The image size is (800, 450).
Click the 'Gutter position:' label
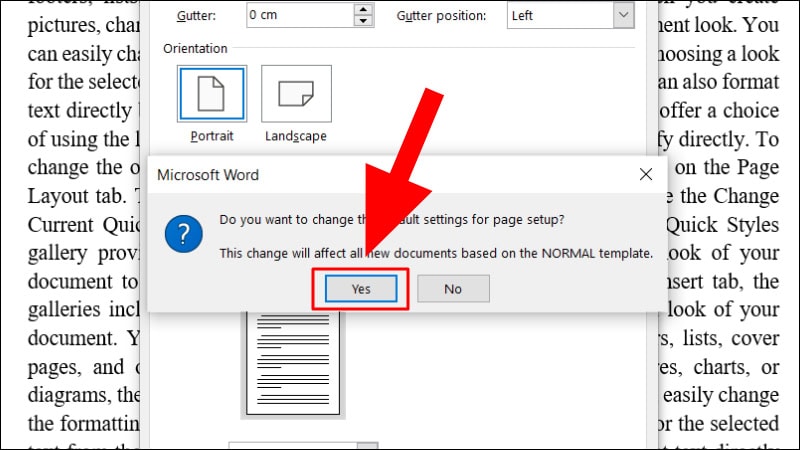[x=441, y=16]
